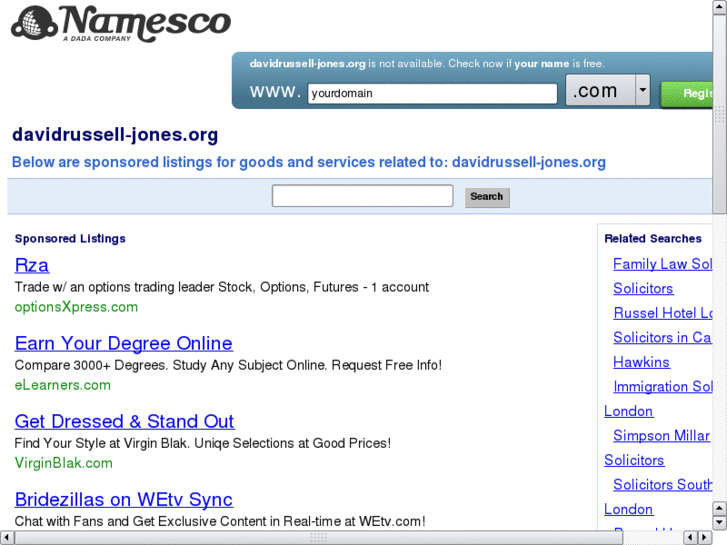Image resolution: width=727 pixels, height=545 pixels.
Task: Click the horizontal scrollbar thumb
Action: pos(319,538)
